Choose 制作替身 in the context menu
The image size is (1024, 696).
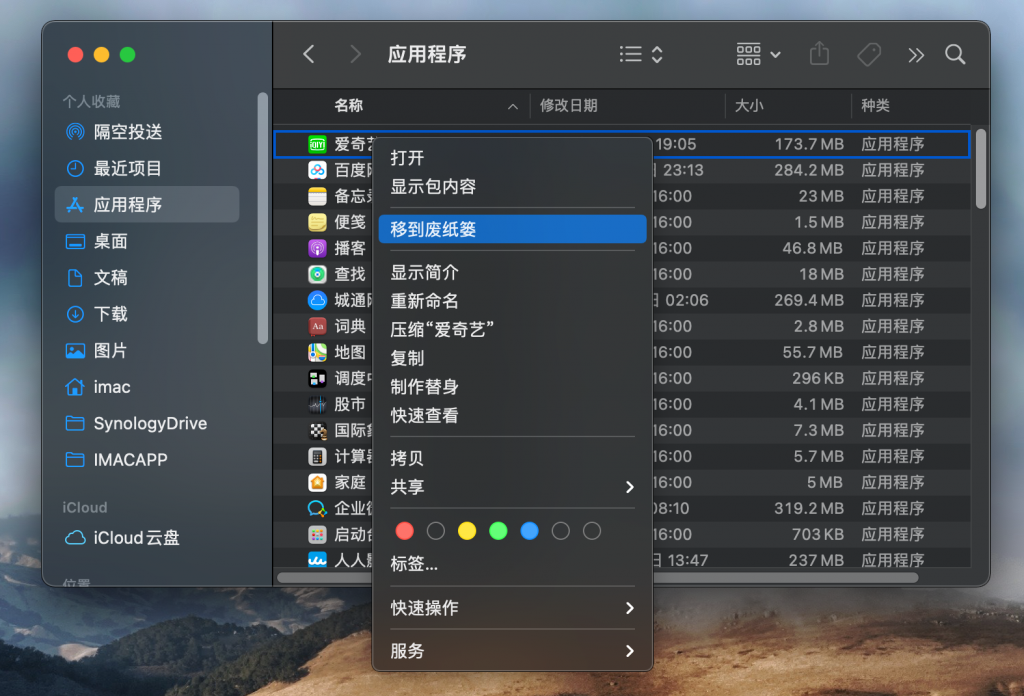(512, 387)
